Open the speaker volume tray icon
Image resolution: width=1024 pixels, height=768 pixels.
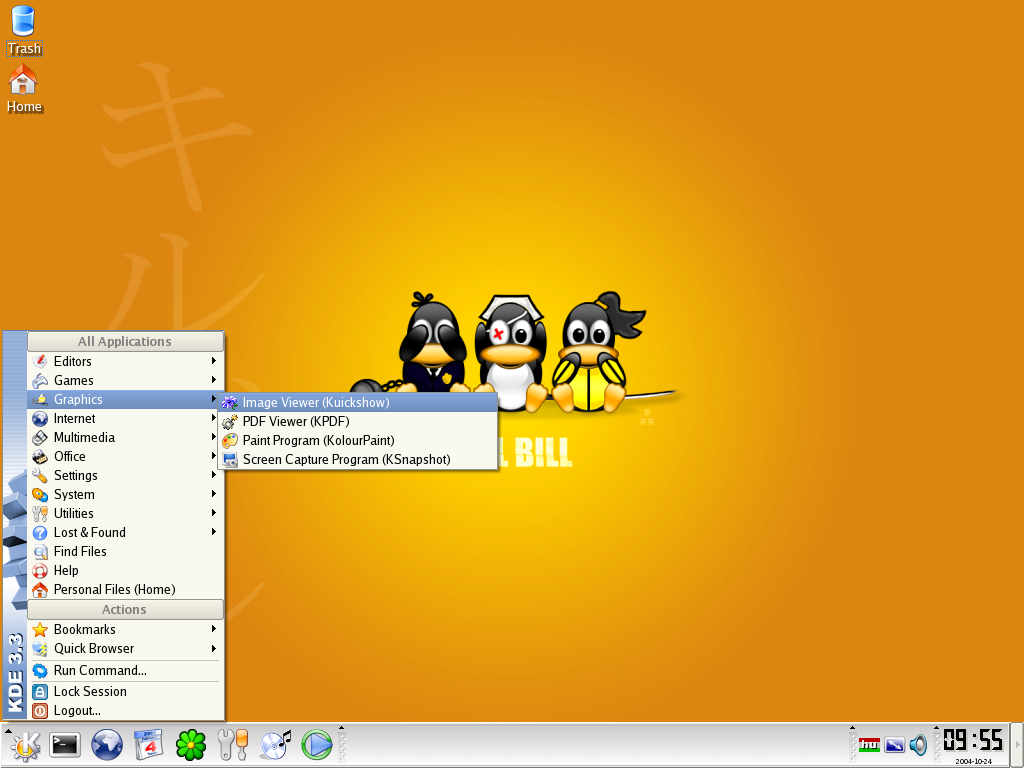(x=918, y=745)
